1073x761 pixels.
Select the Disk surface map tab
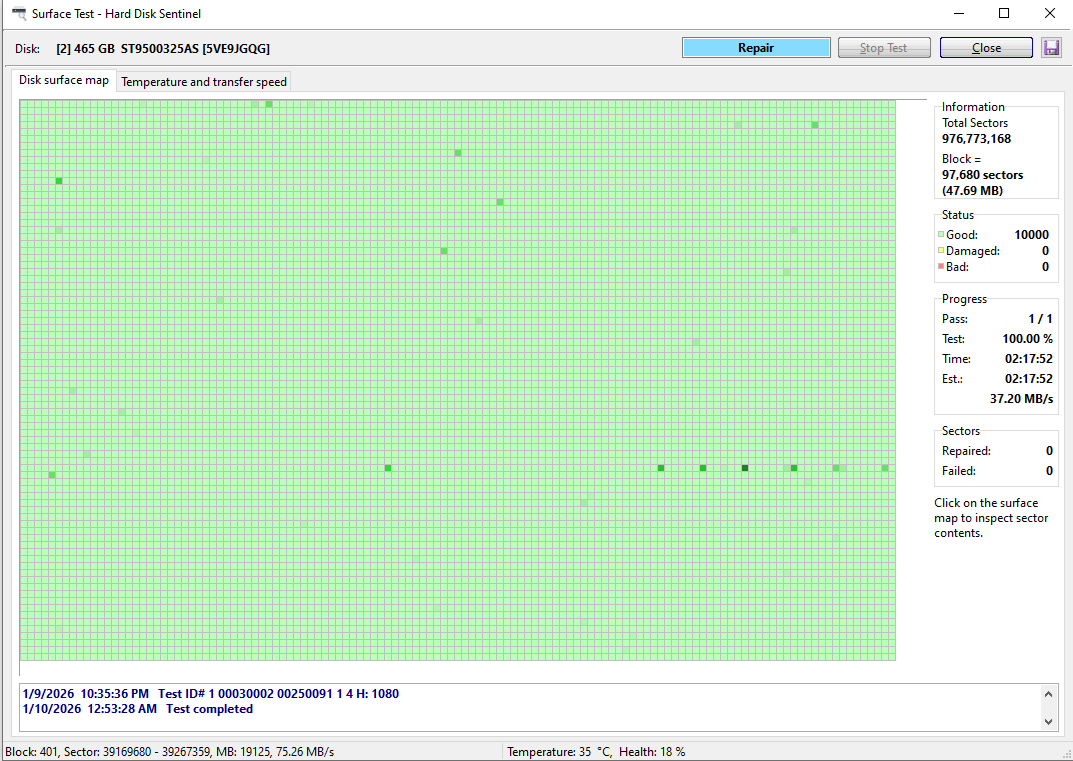pos(64,80)
